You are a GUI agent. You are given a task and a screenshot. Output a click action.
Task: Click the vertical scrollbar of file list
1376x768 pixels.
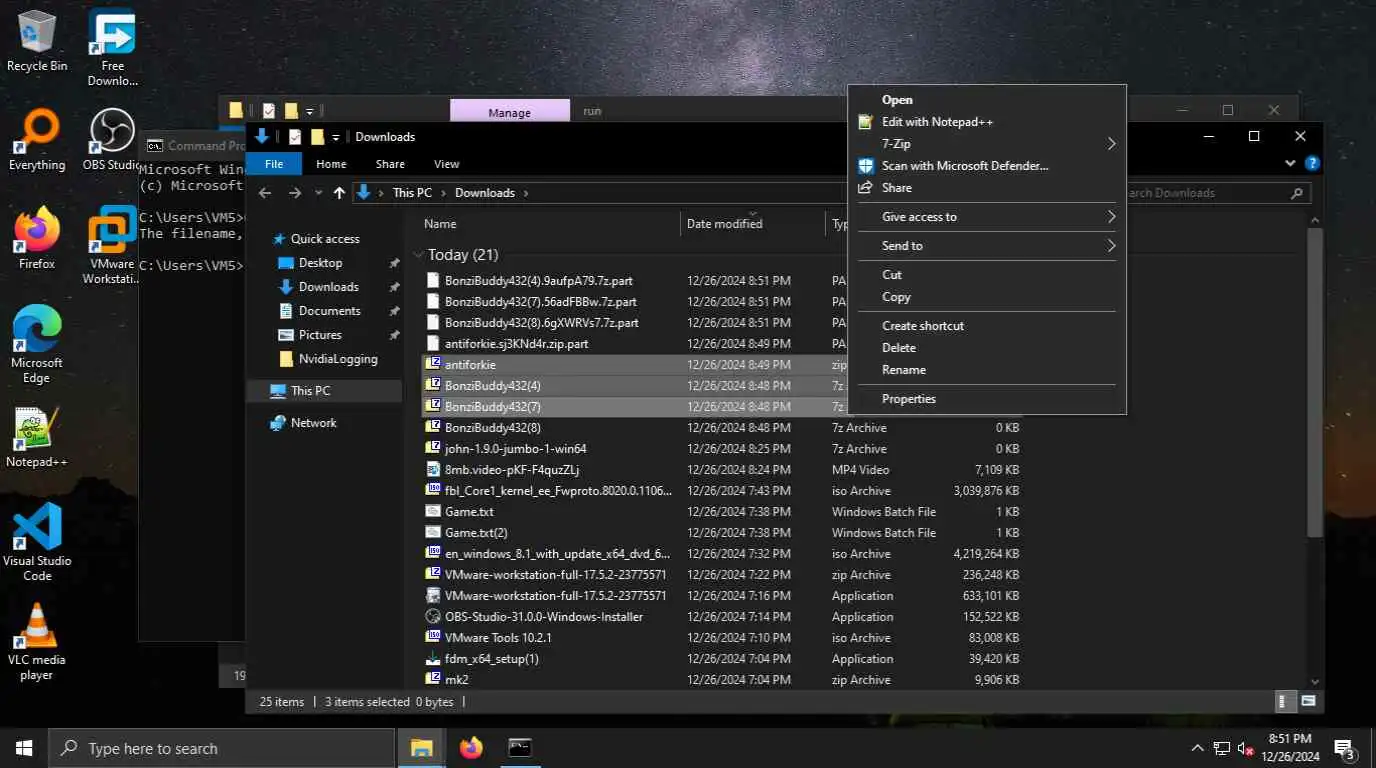coord(1315,382)
